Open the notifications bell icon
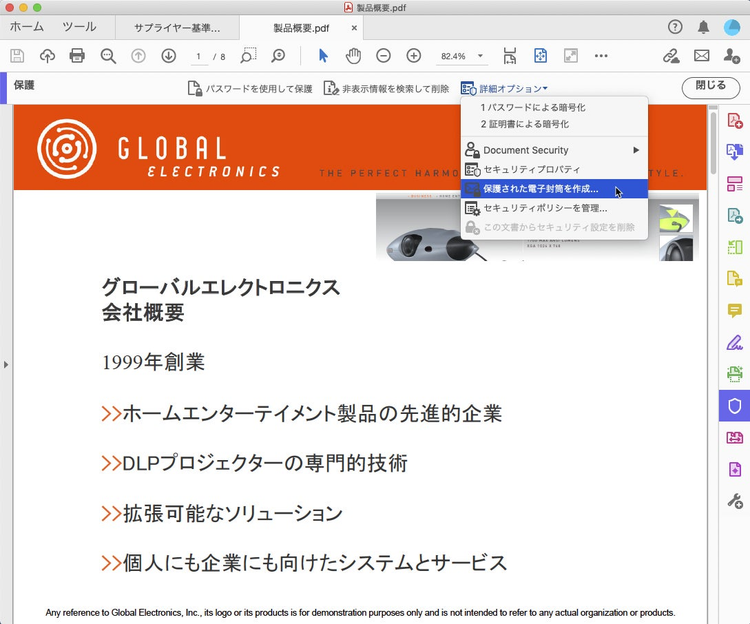Image resolution: width=750 pixels, height=624 pixels. click(x=703, y=27)
